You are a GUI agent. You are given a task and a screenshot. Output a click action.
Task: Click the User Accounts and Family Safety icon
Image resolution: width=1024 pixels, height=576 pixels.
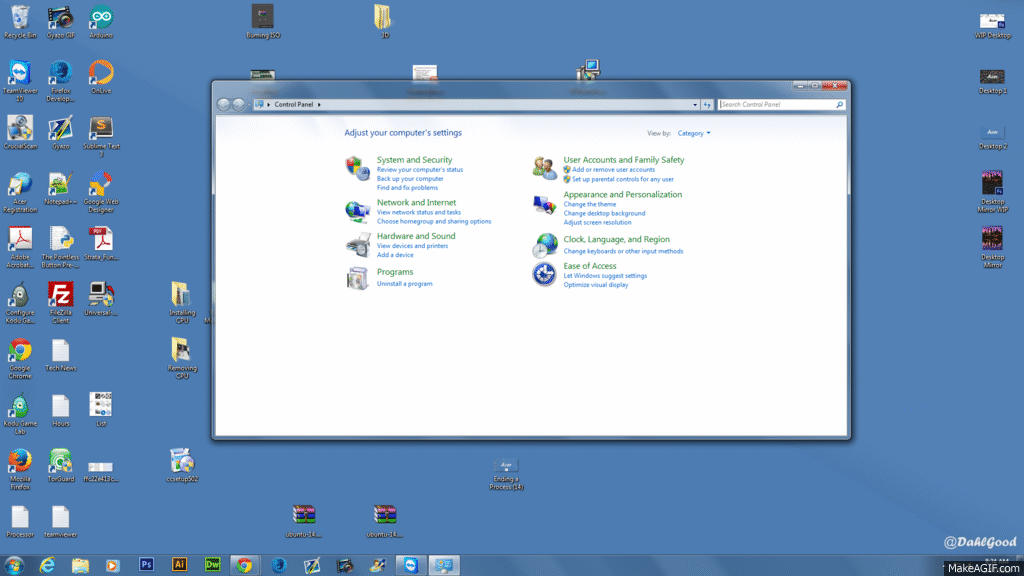pos(545,168)
